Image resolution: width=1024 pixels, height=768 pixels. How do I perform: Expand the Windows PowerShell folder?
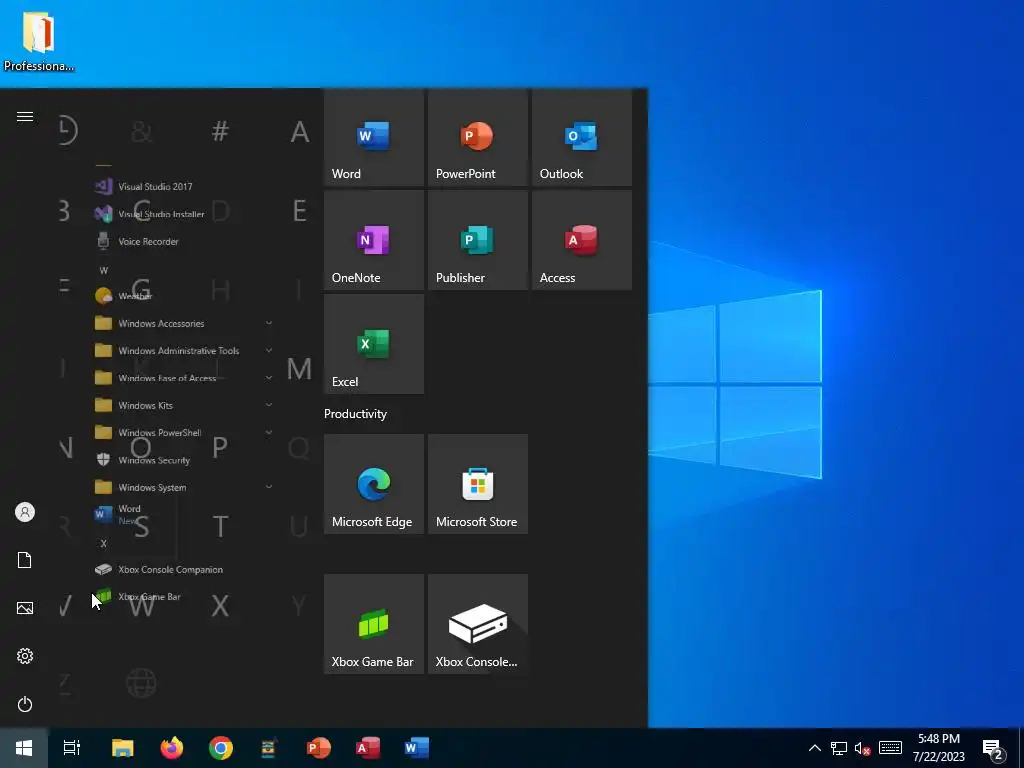point(183,433)
